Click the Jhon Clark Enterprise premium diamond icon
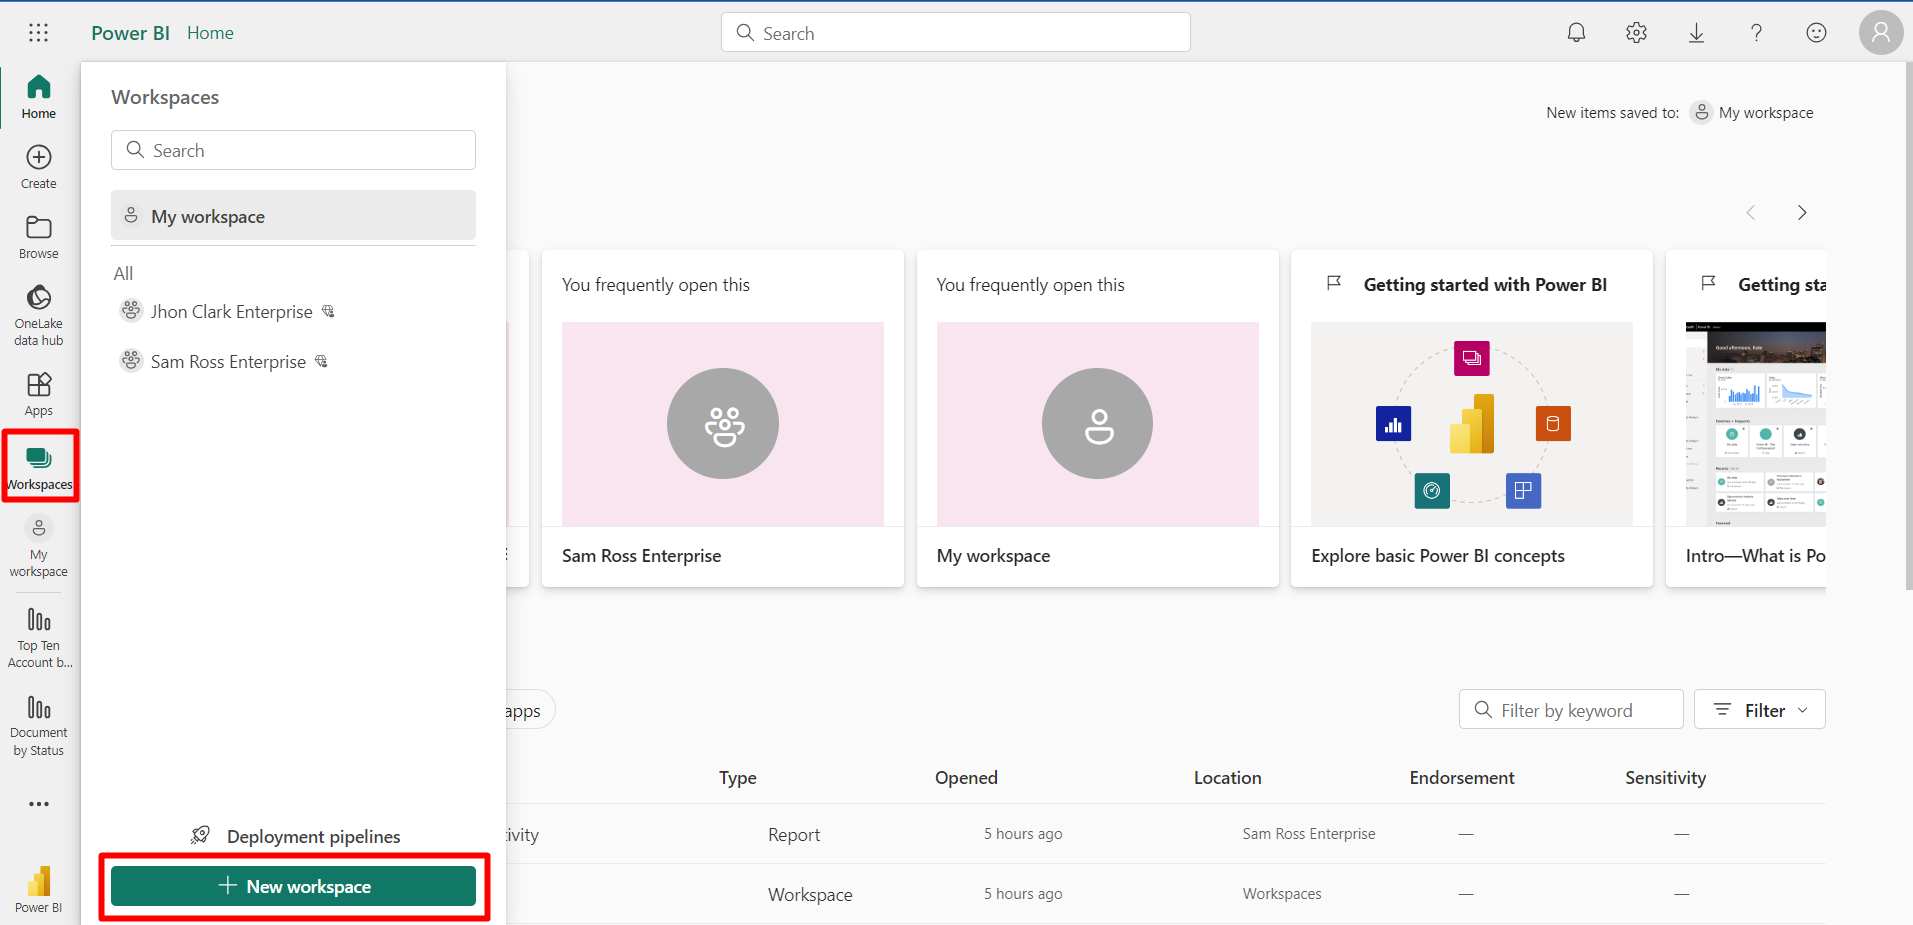This screenshot has width=1913, height=925. coord(328,311)
